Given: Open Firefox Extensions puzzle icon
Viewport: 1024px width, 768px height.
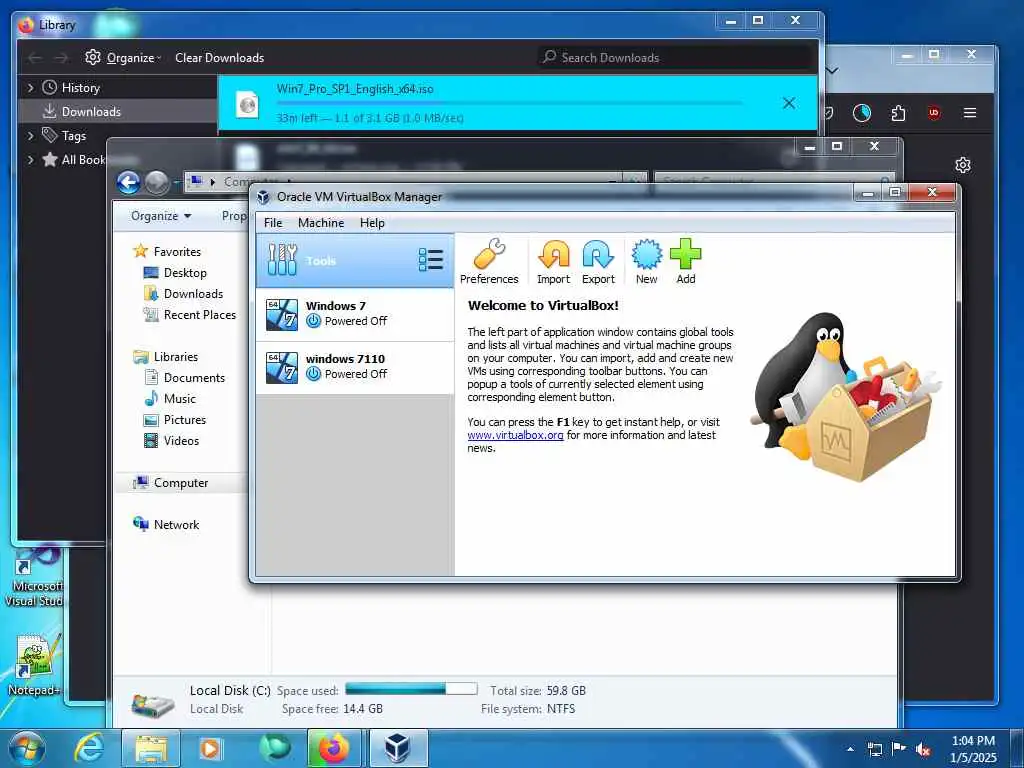Looking at the screenshot, I should pyautogui.click(x=899, y=113).
